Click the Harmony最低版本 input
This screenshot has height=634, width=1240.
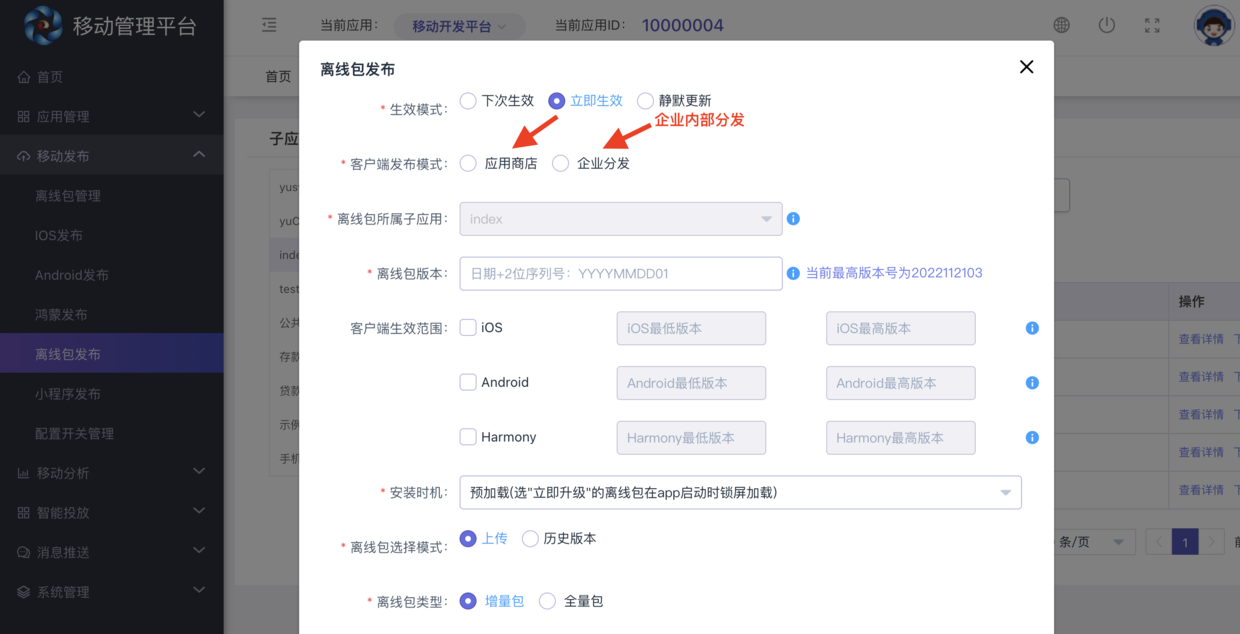pos(691,438)
